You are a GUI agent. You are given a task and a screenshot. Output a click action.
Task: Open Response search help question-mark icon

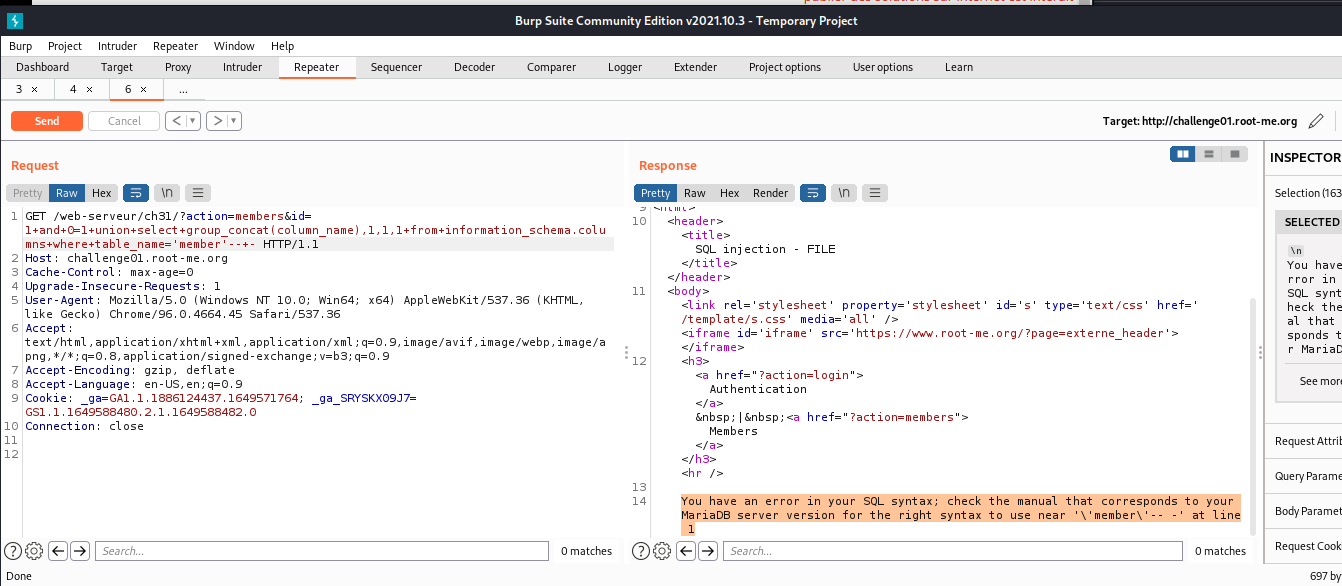pos(641,551)
